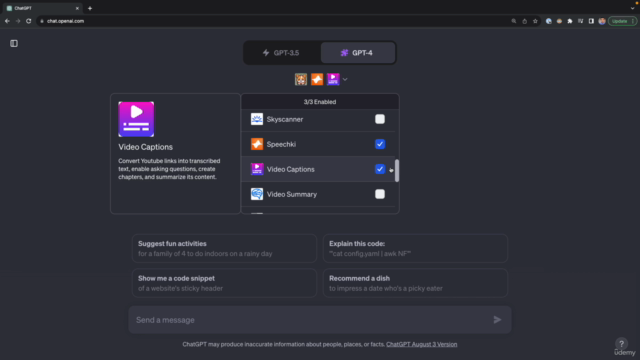Image resolution: width=640 pixels, height=360 pixels.
Task: Click the '3/3 Enabled' header text
Action: click(320, 102)
